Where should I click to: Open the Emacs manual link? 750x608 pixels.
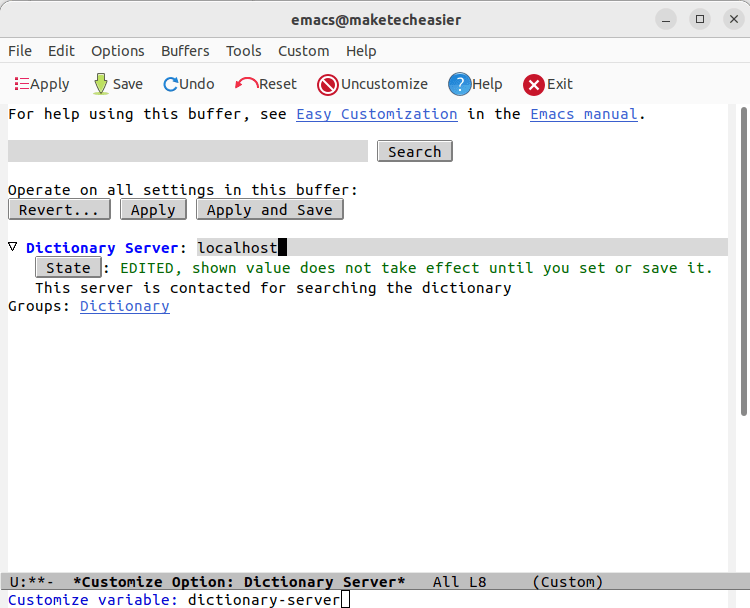pos(584,114)
